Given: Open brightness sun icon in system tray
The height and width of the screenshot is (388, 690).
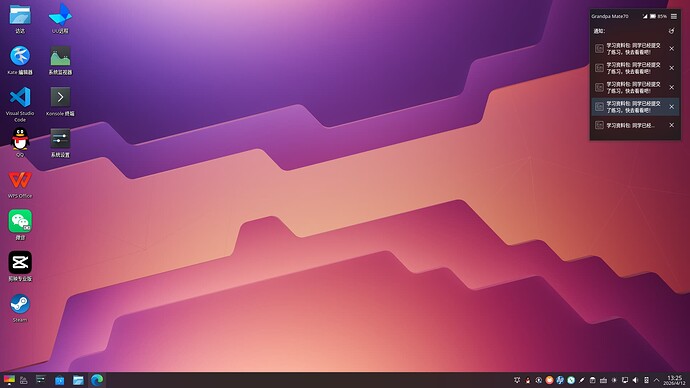Looking at the screenshot, I should 614,380.
